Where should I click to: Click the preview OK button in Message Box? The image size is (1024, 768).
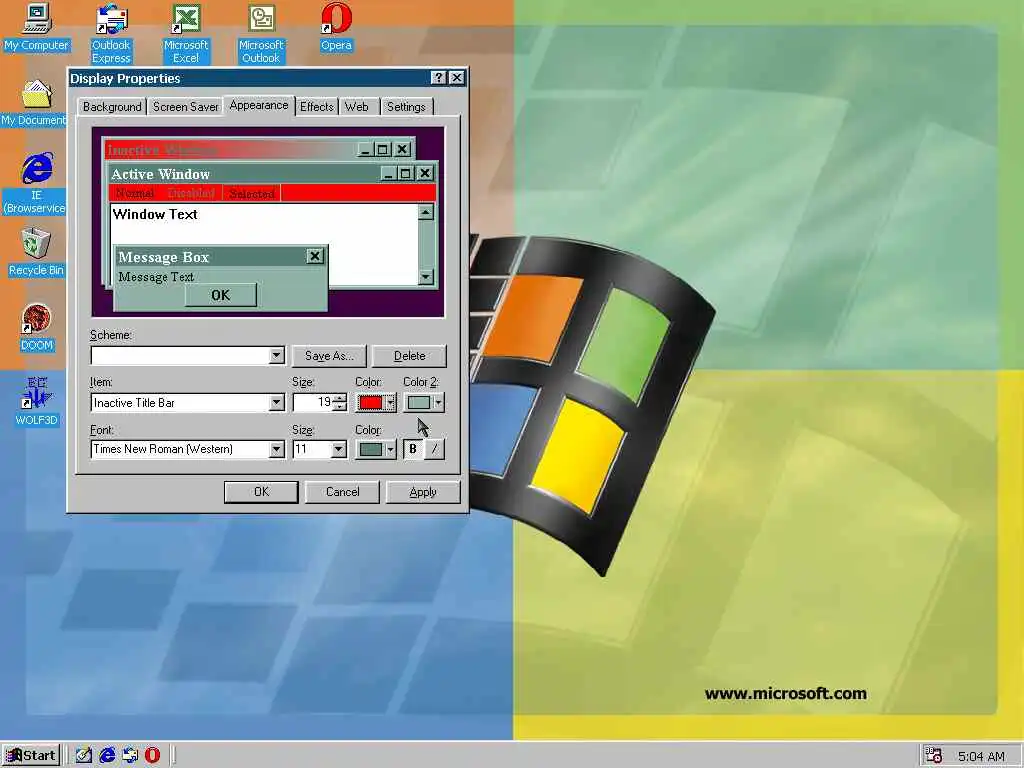pos(221,295)
